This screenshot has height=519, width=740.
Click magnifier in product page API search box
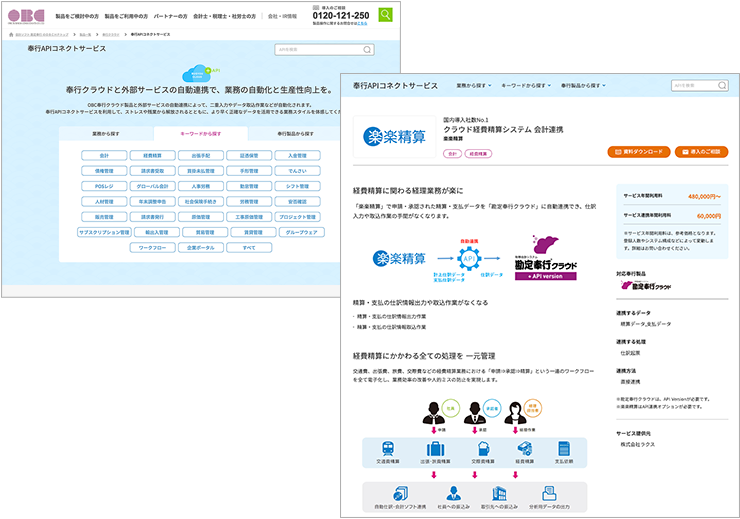(x=722, y=85)
